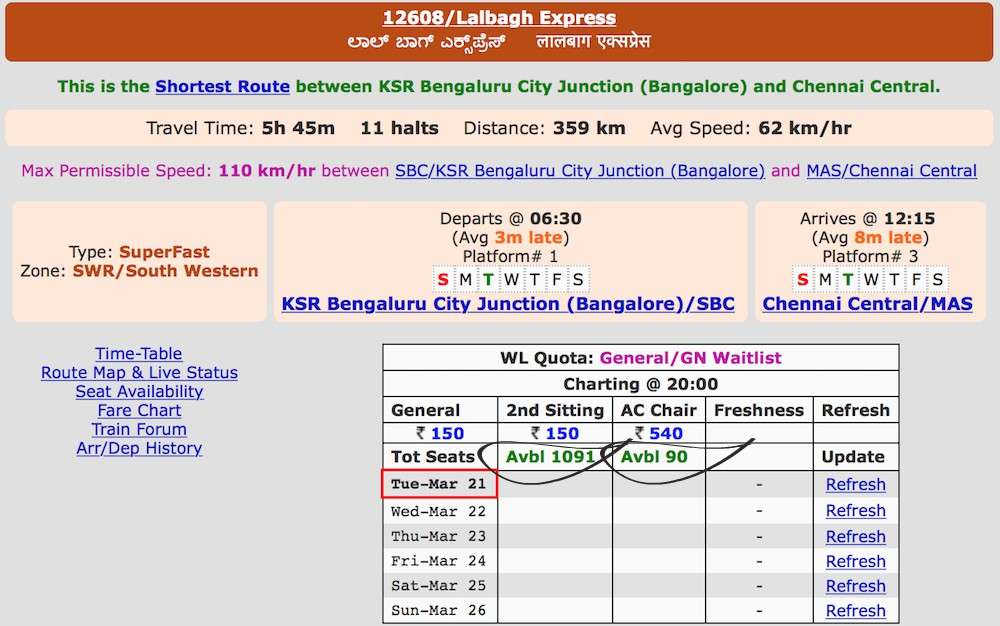
Task: Refresh availability for Sat-Mar 25
Action: click(x=855, y=586)
